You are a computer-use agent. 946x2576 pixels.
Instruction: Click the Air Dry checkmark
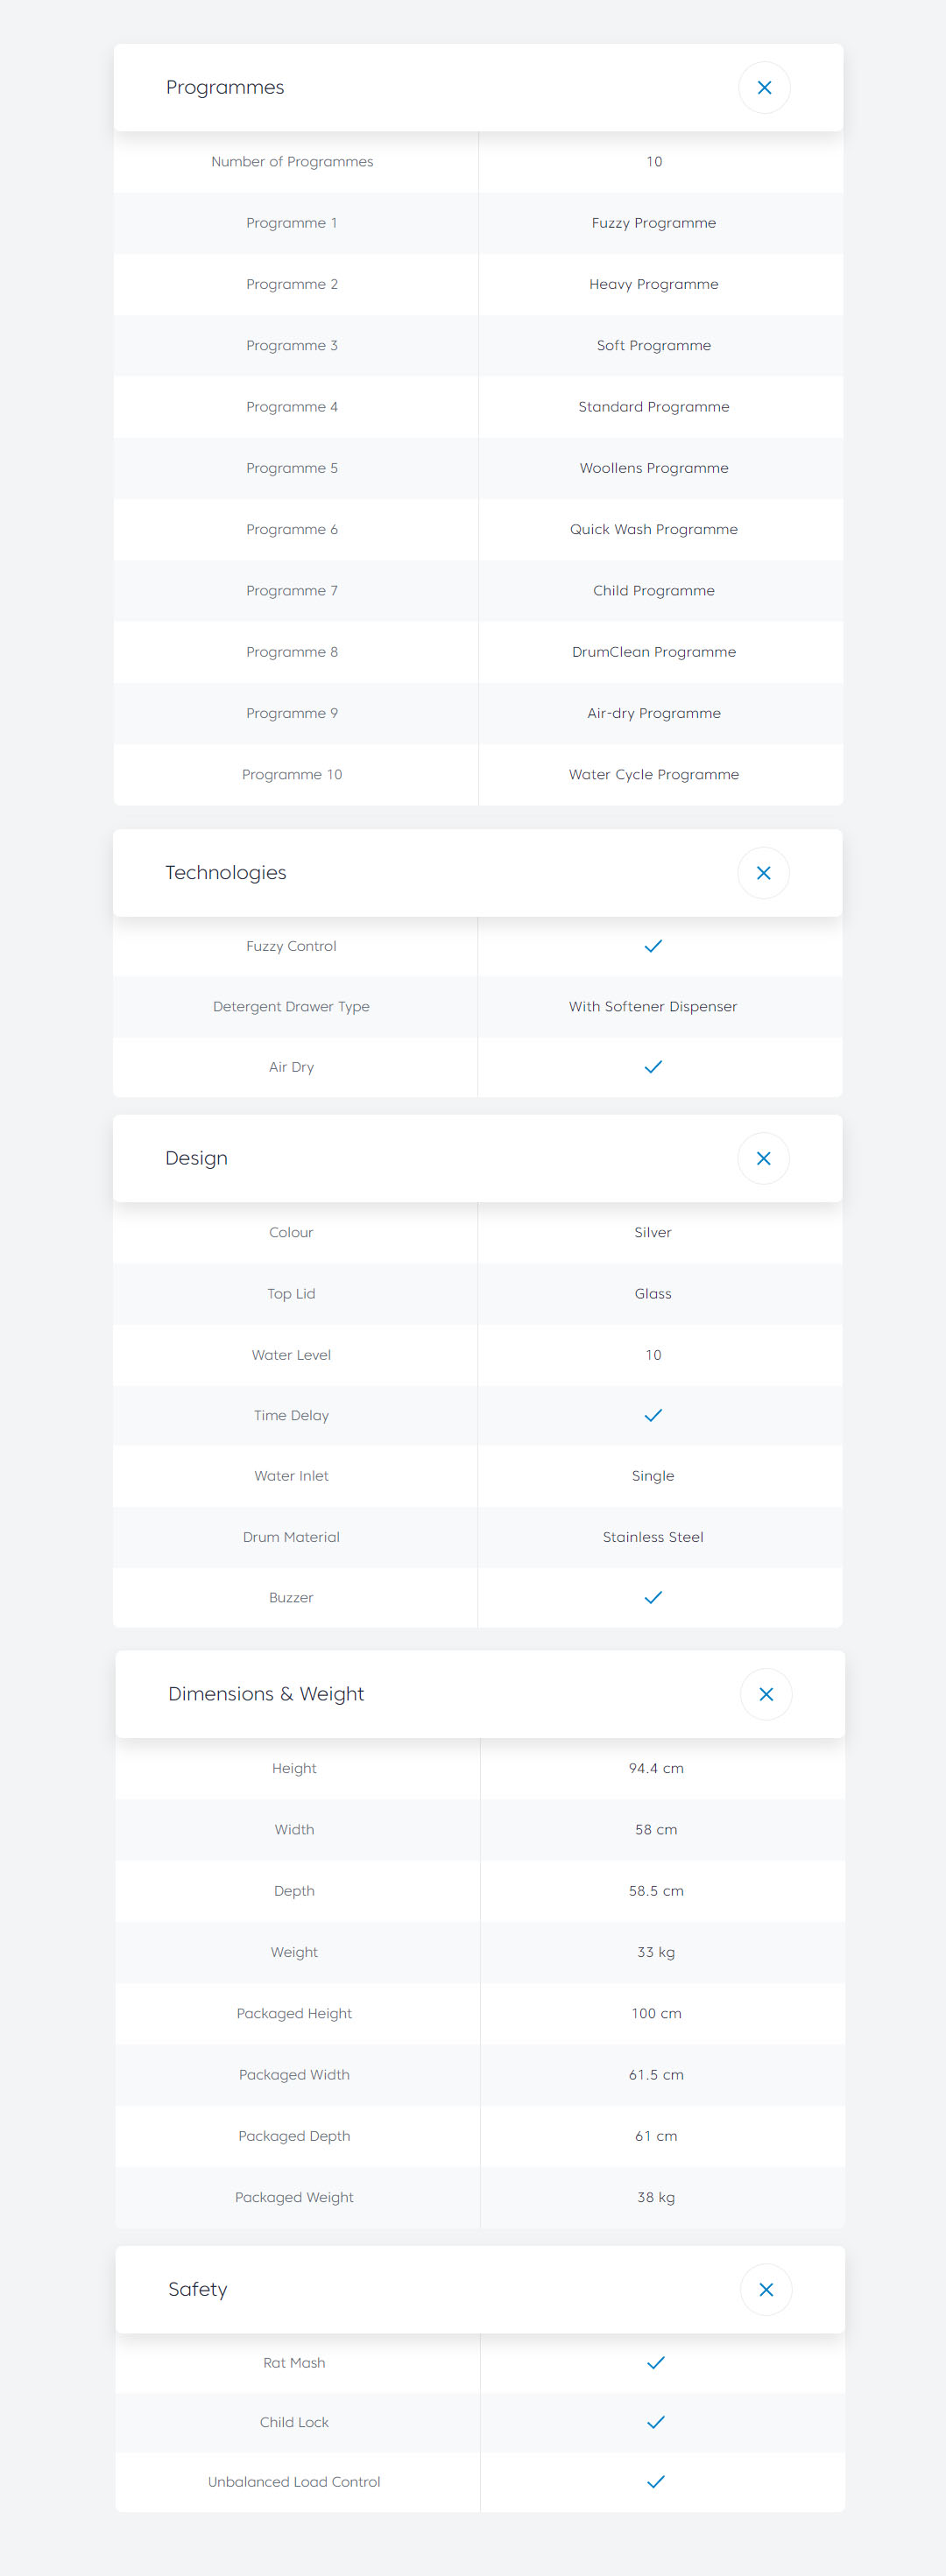tap(653, 1067)
